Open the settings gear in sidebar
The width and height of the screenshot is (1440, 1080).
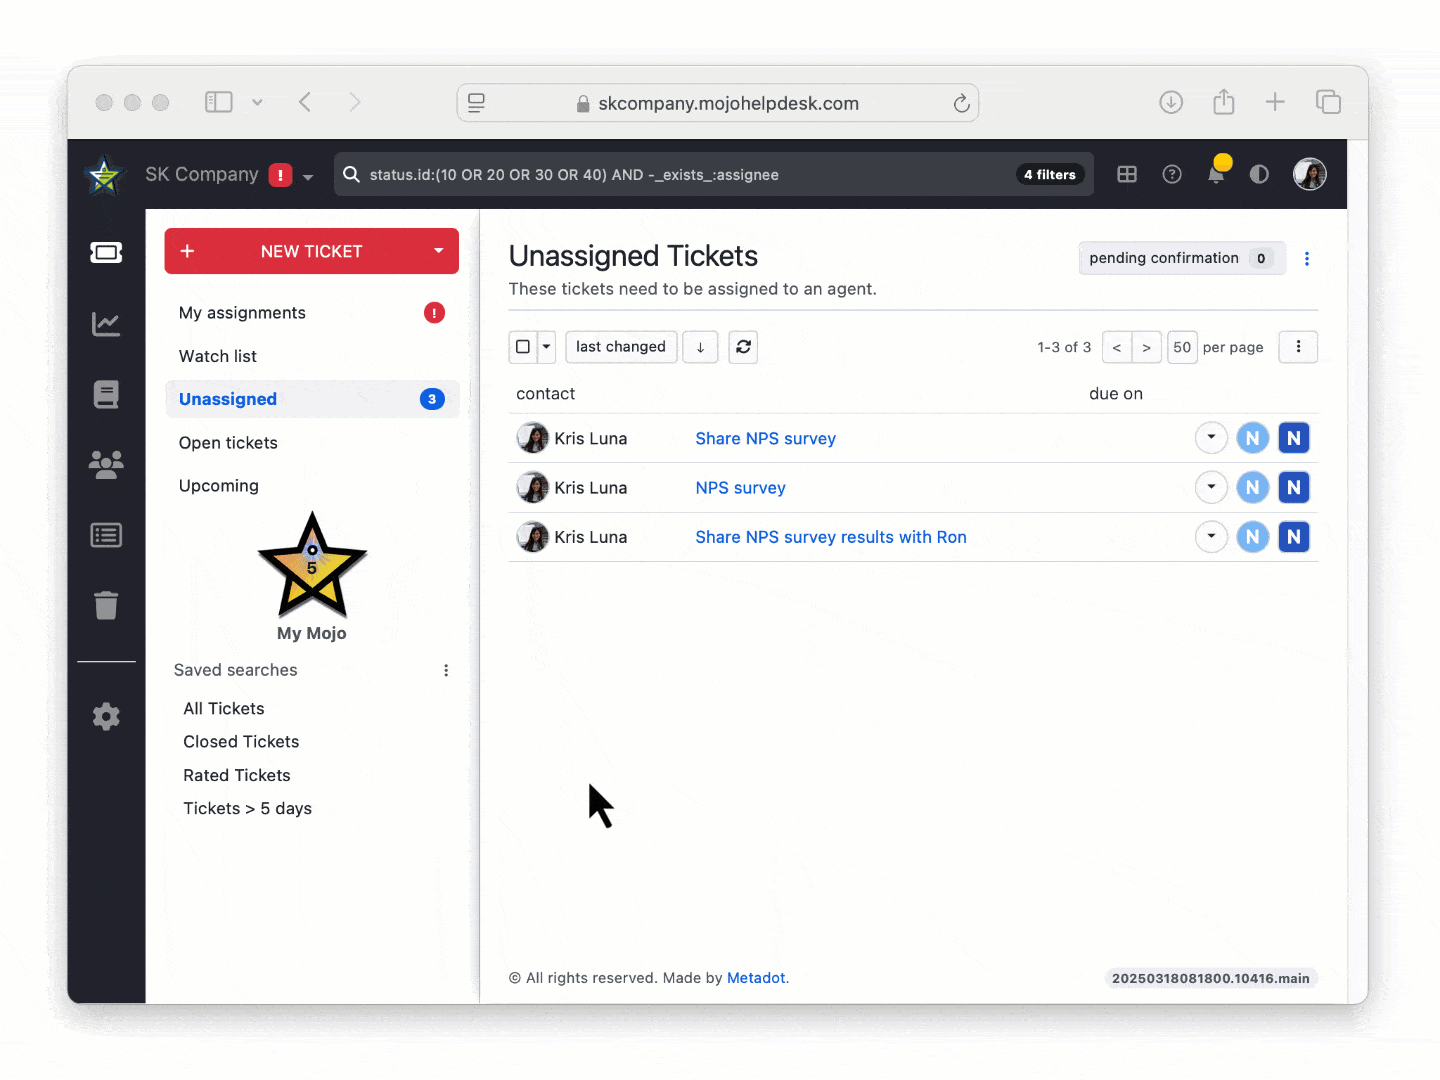[x=106, y=717]
